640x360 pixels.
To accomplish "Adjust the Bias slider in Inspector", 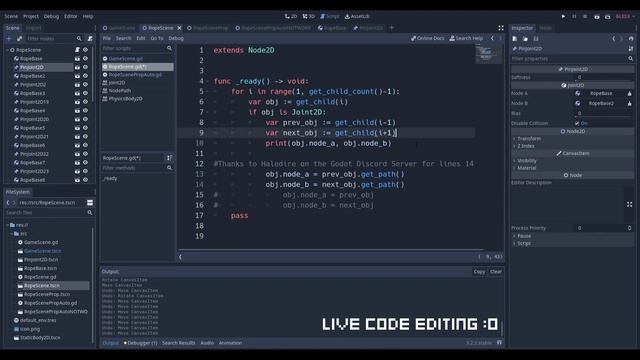I will tap(604, 113).
